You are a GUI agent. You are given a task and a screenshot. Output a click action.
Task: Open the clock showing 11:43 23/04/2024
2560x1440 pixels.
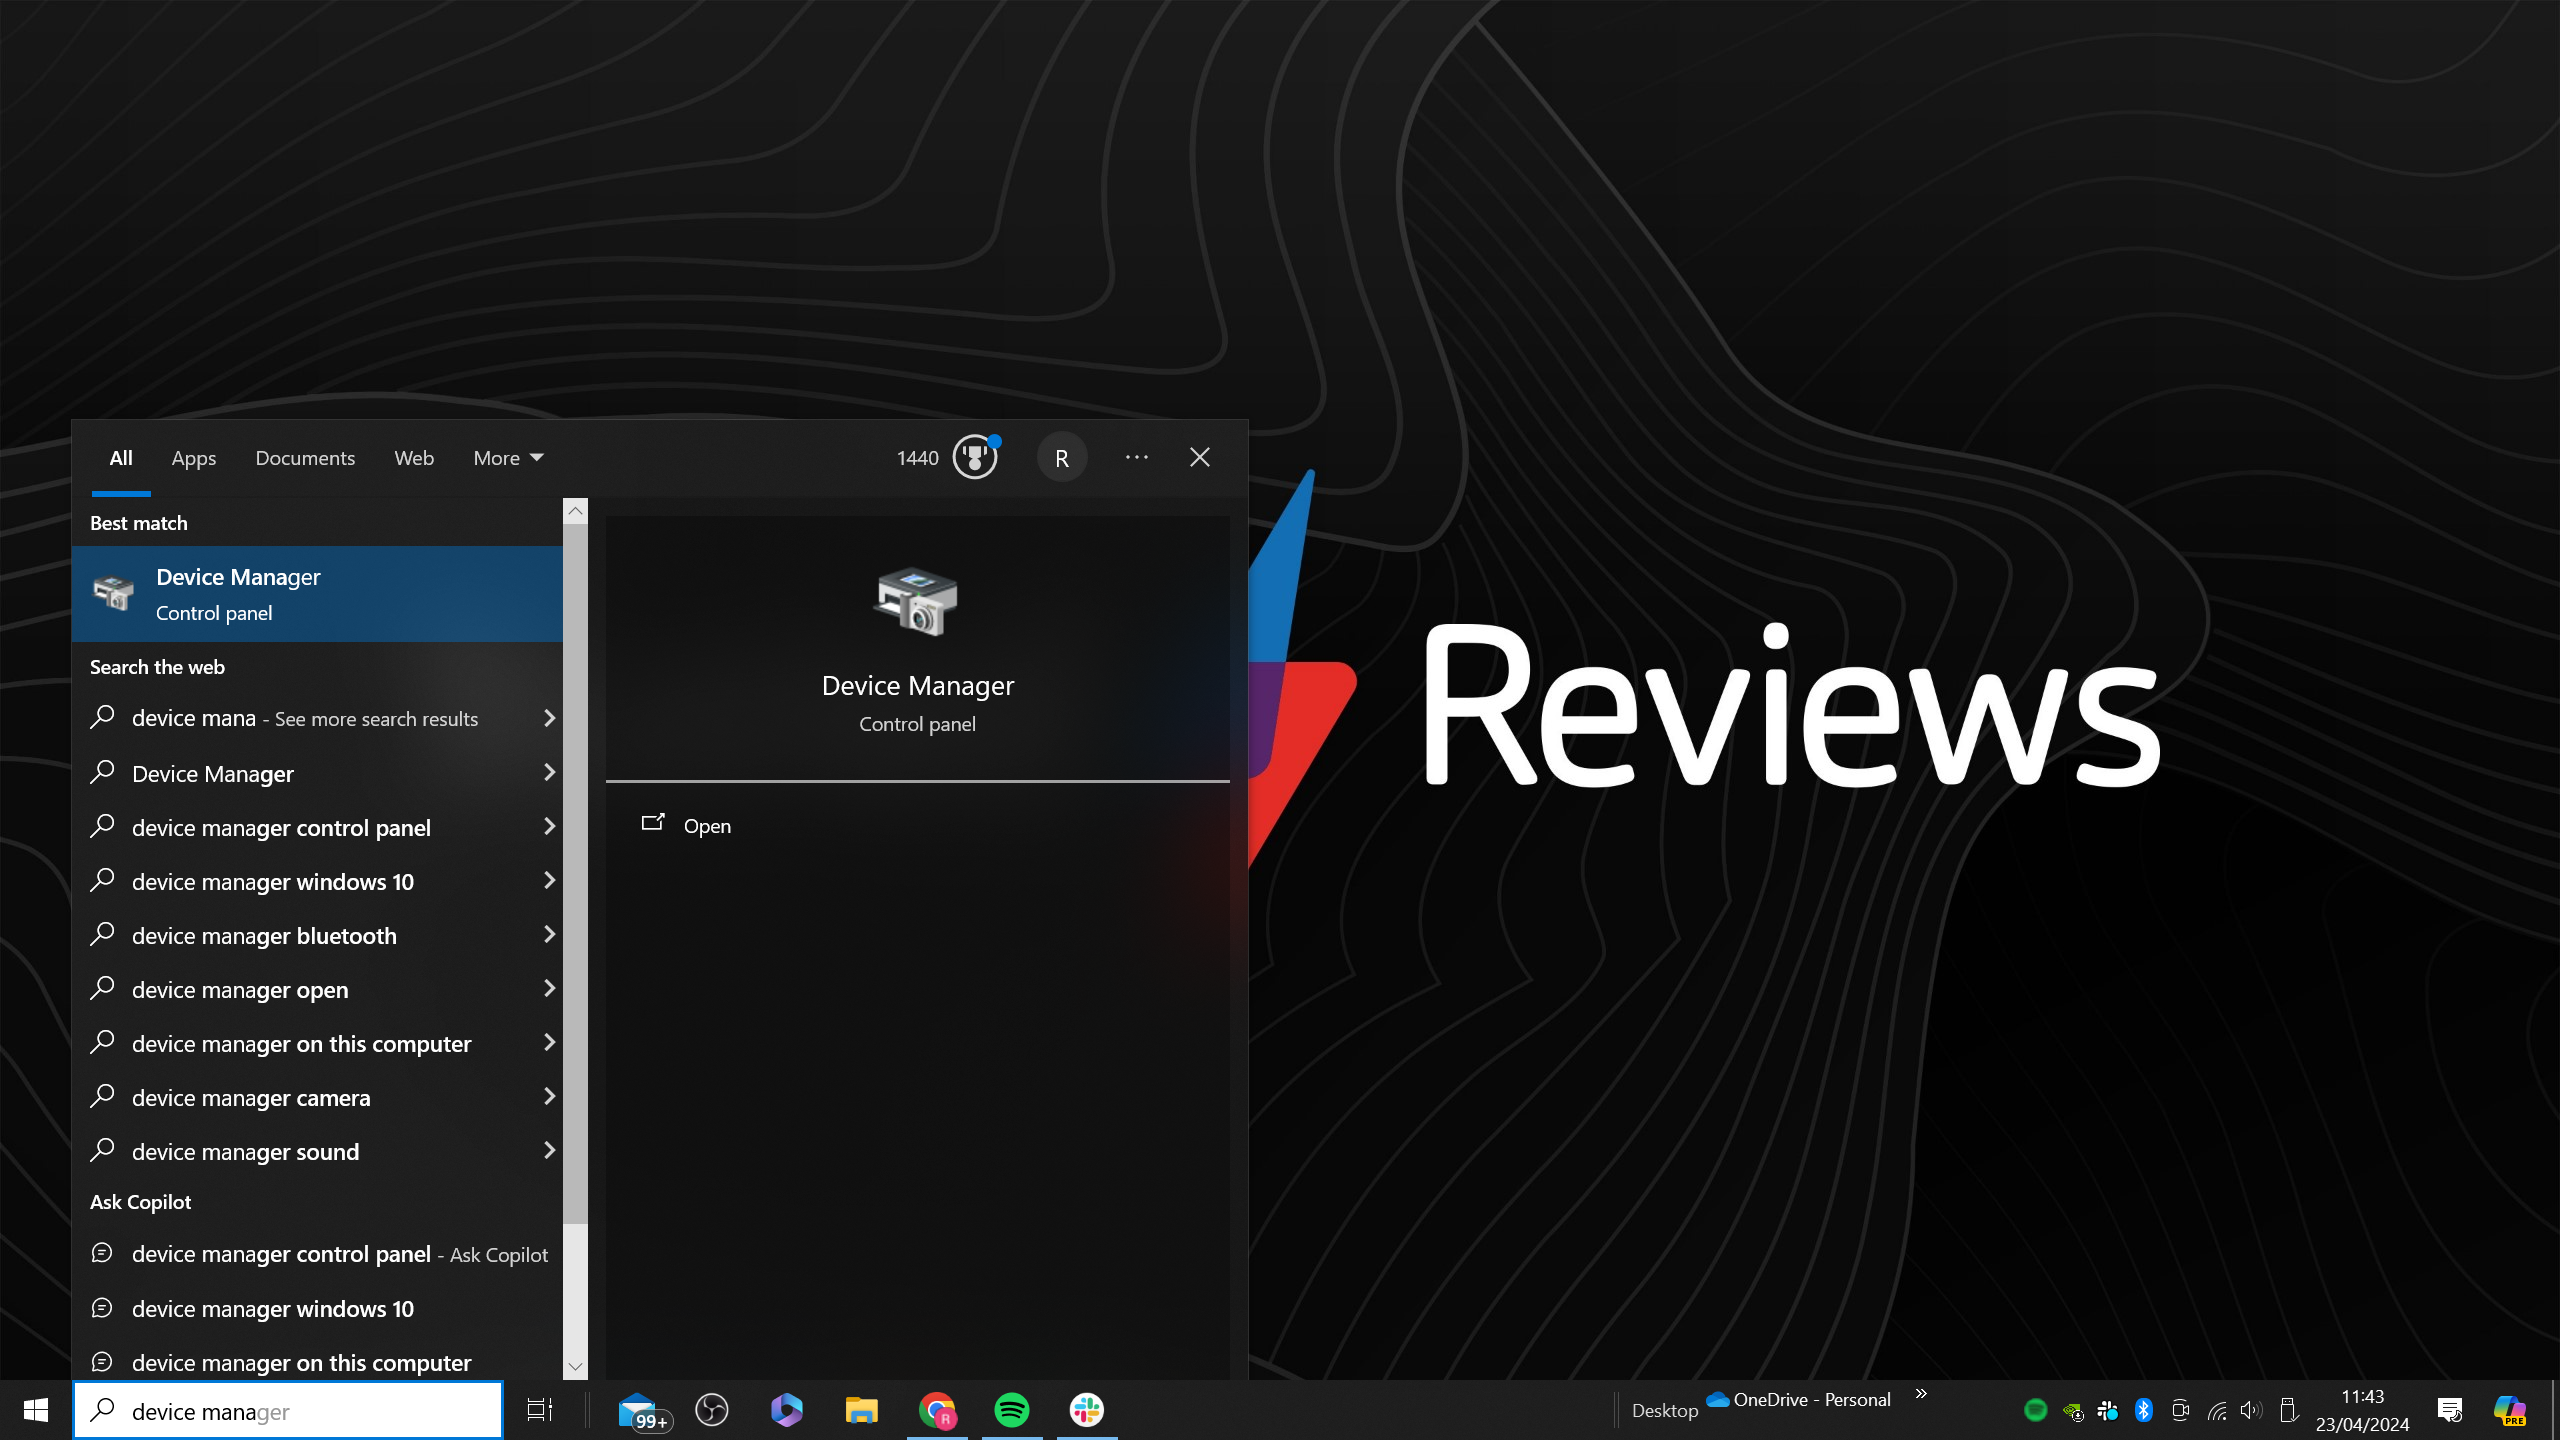point(2362,1410)
